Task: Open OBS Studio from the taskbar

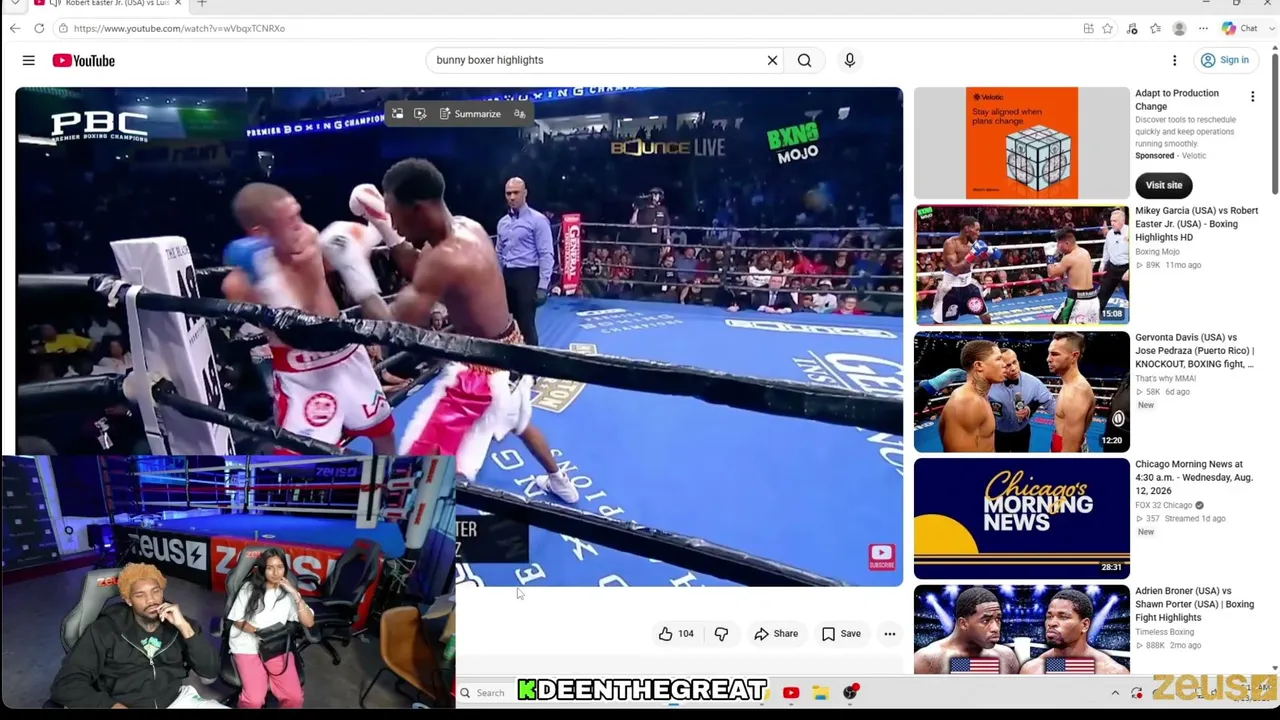Action: pyautogui.click(x=850, y=692)
